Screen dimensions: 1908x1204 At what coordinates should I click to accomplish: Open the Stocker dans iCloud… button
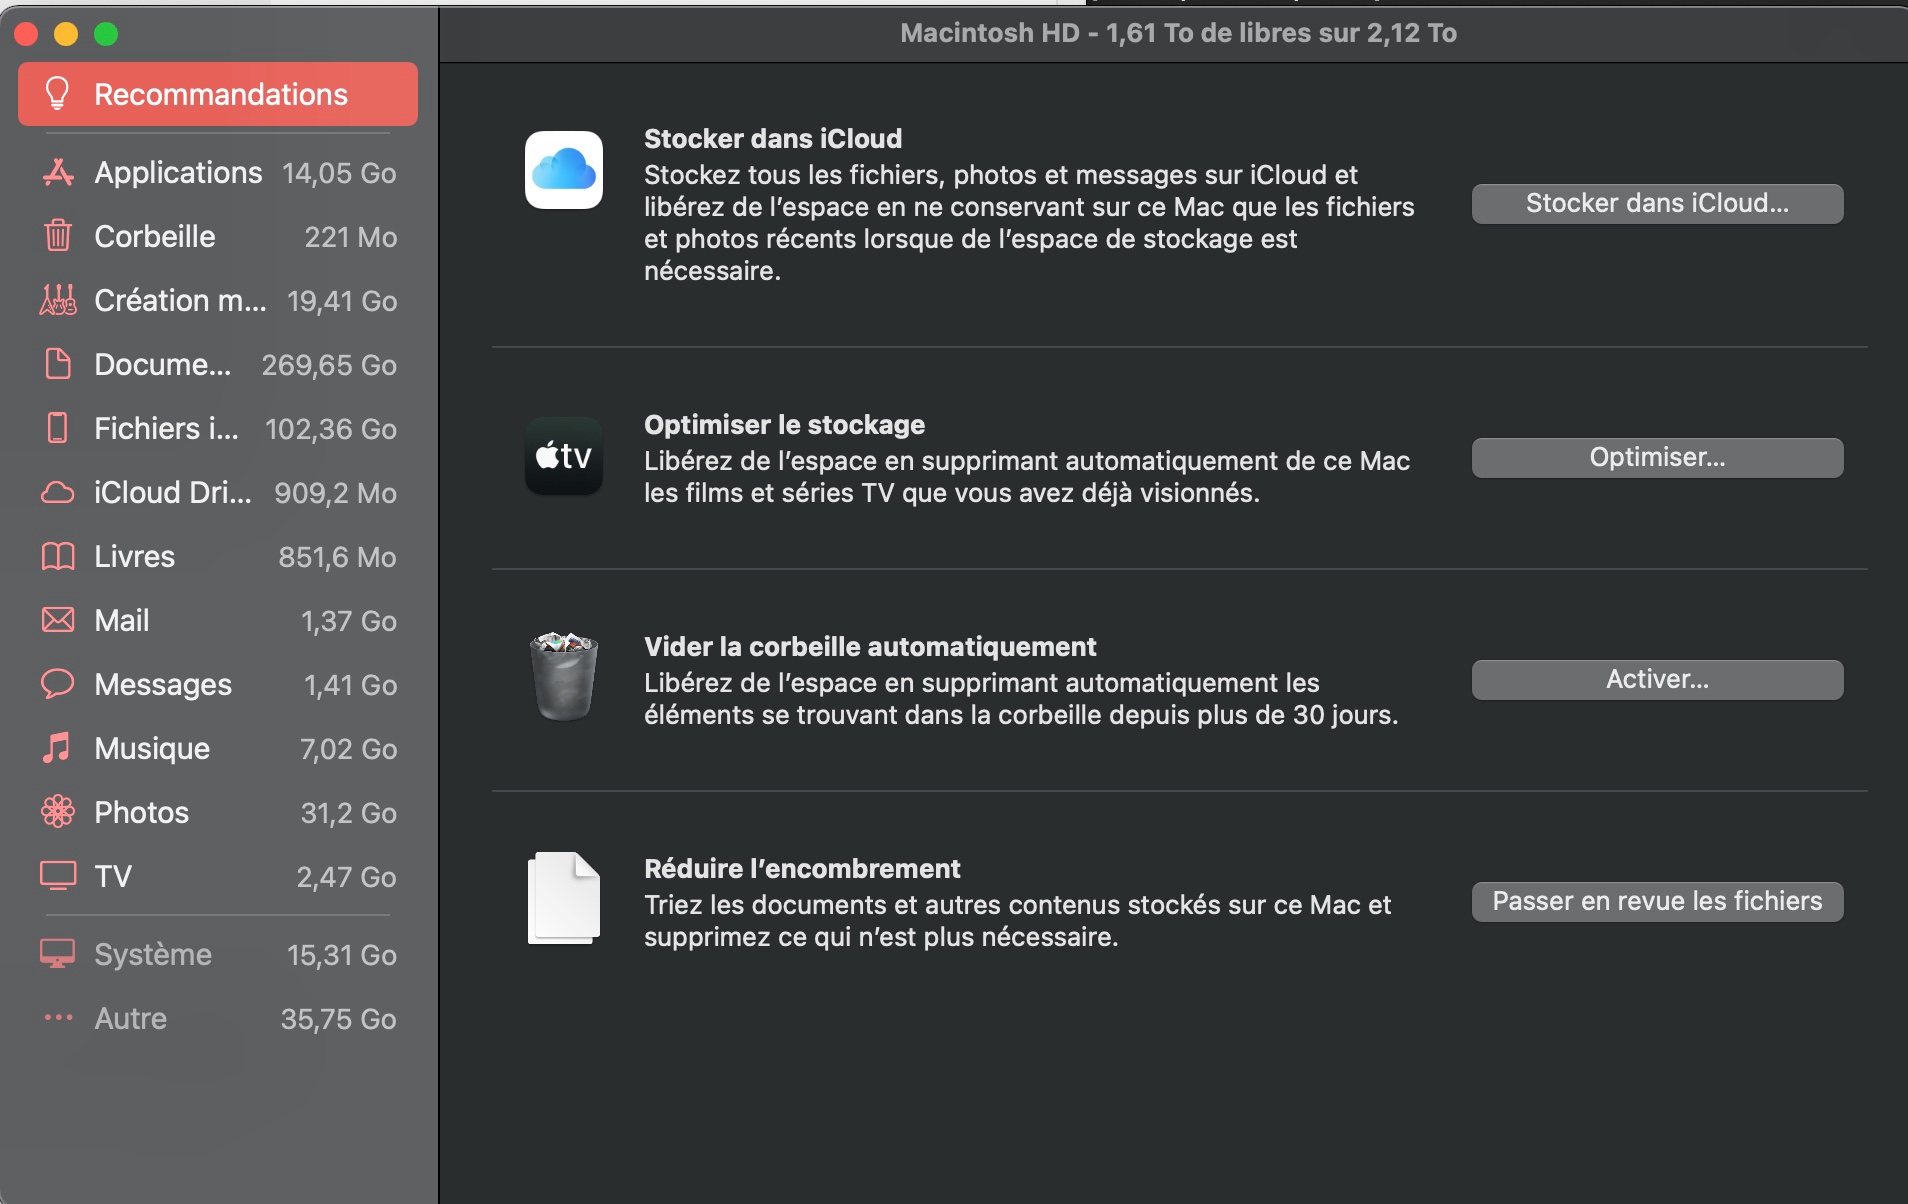coord(1657,204)
